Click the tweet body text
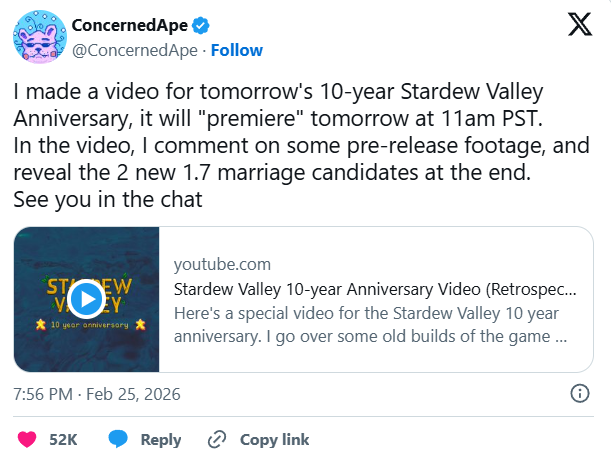This screenshot has height=461, width=611. [x=300, y=145]
